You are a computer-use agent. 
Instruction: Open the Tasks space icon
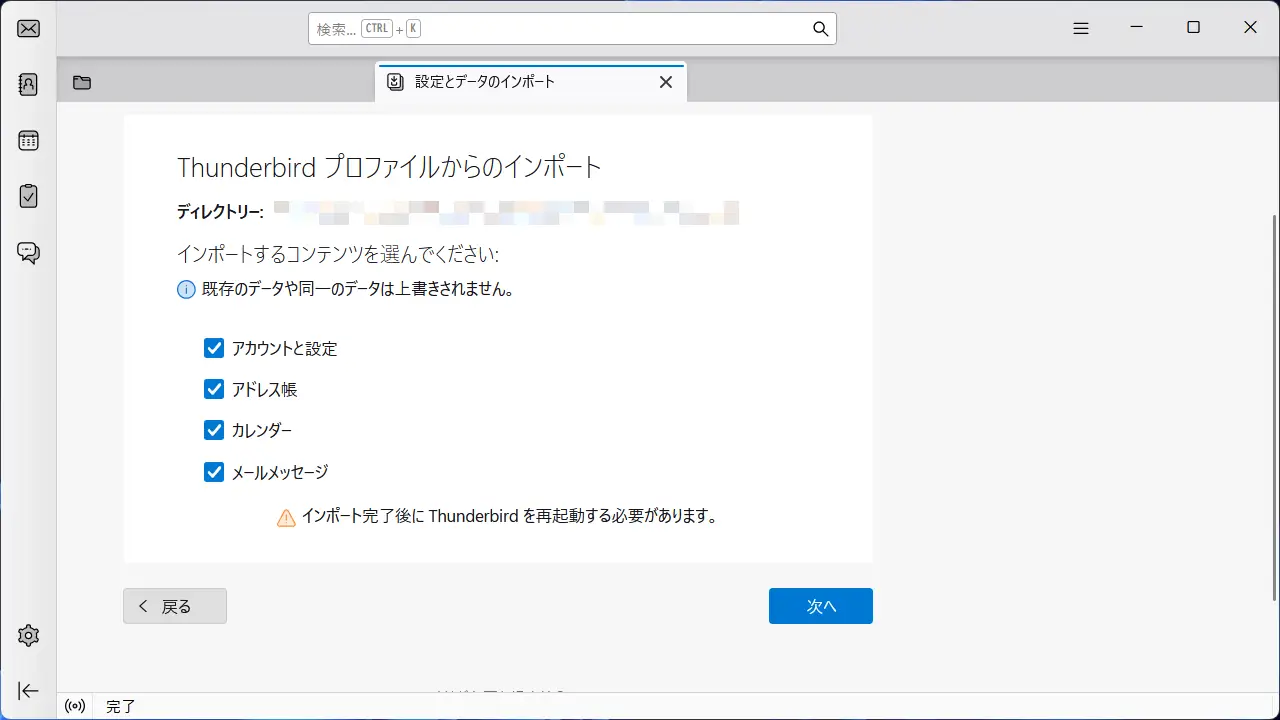(28, 196)
